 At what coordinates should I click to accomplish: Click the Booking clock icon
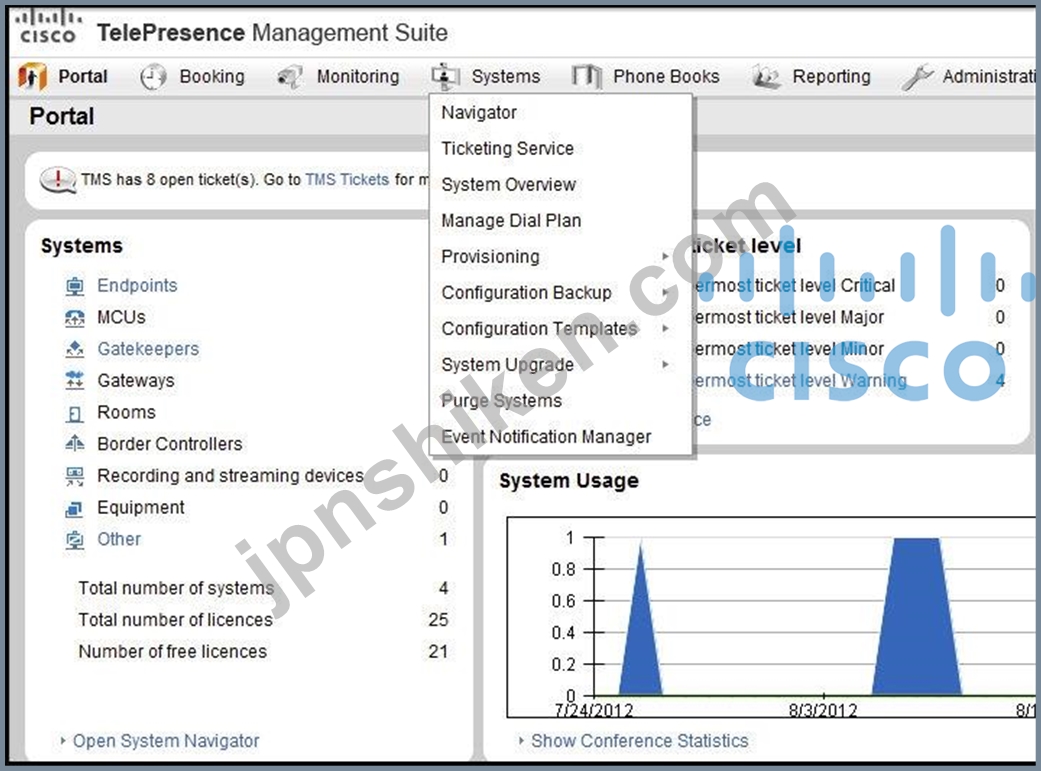pyautogui.click(x=153, y=77)
